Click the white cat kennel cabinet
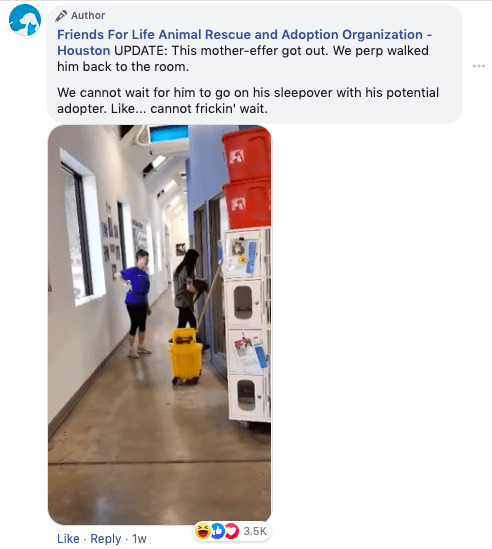 [248, 326]
